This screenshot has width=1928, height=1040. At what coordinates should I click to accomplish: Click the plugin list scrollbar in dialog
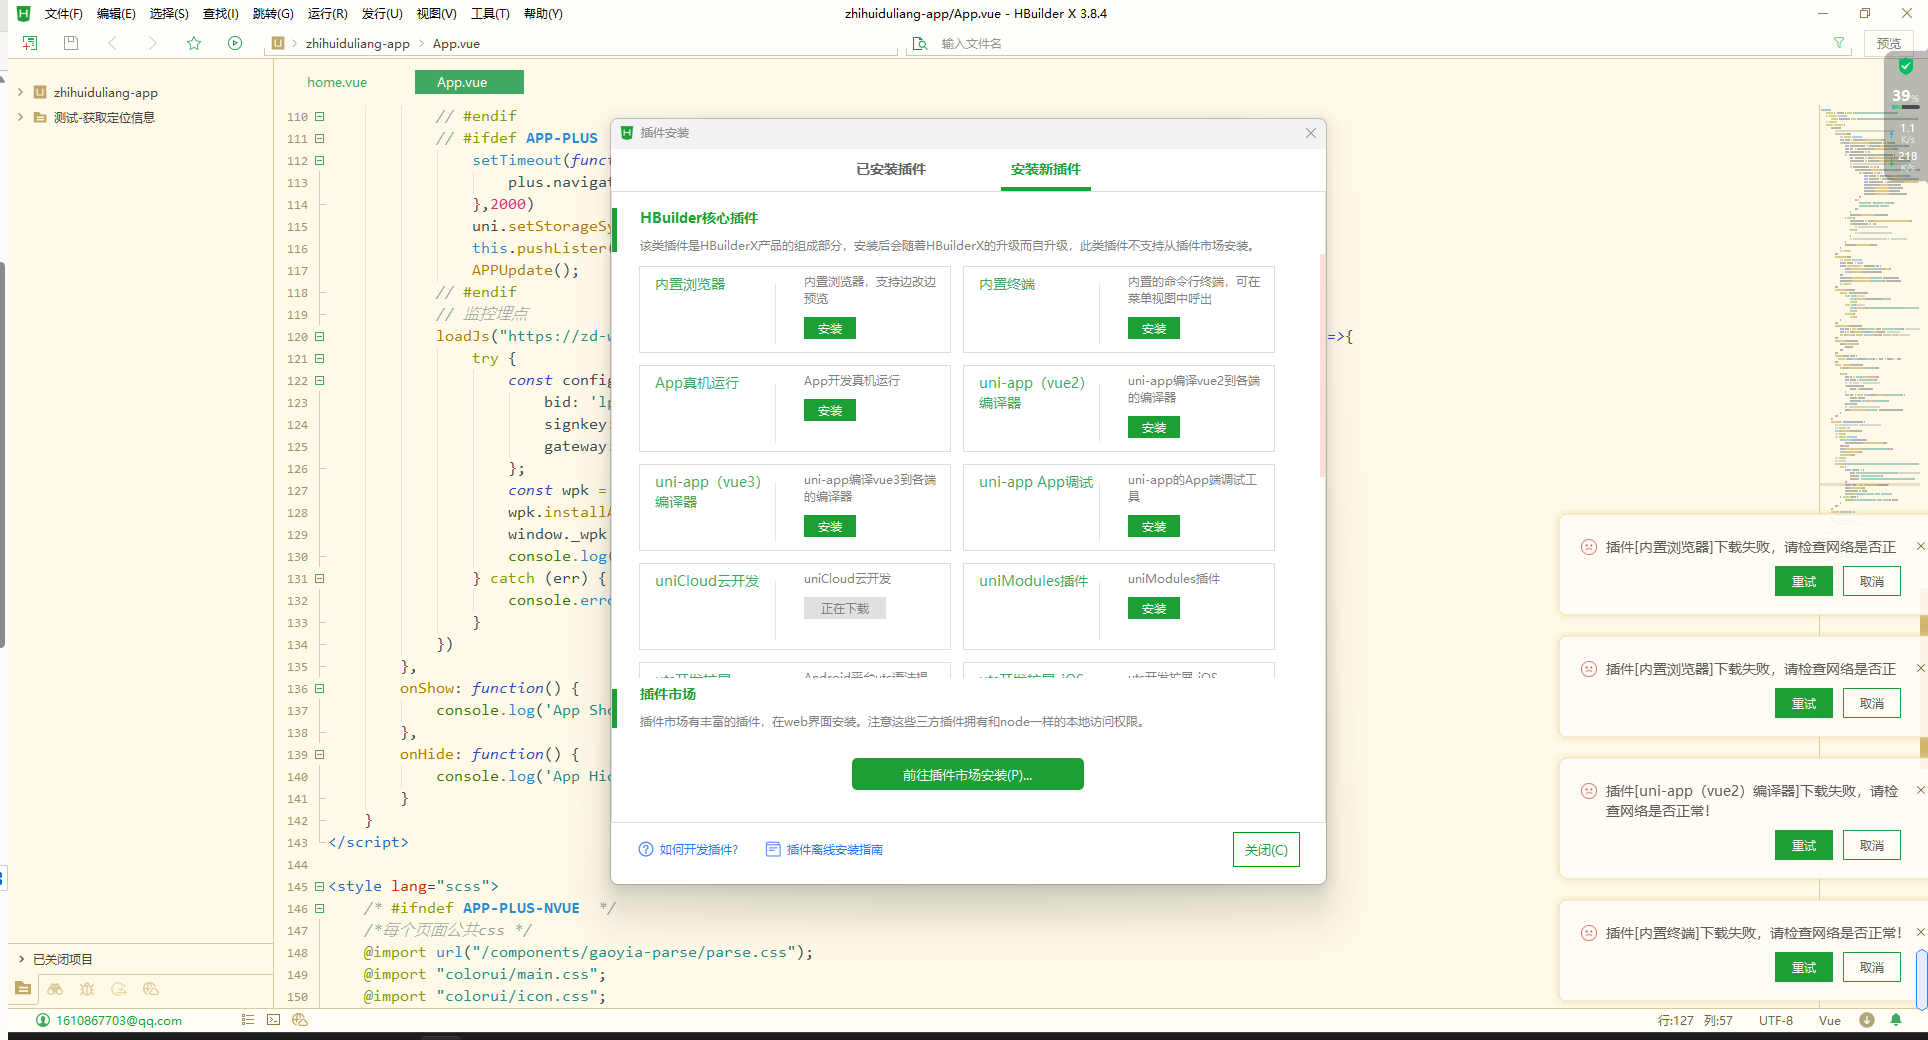click(x=1322, y=365)
